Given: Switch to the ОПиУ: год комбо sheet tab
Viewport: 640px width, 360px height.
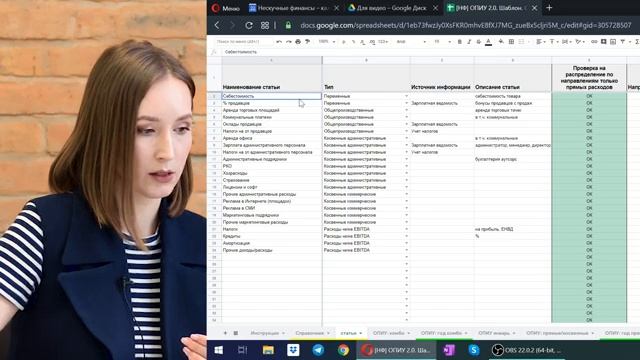Looking at the screenshot, I should point(444,333).
